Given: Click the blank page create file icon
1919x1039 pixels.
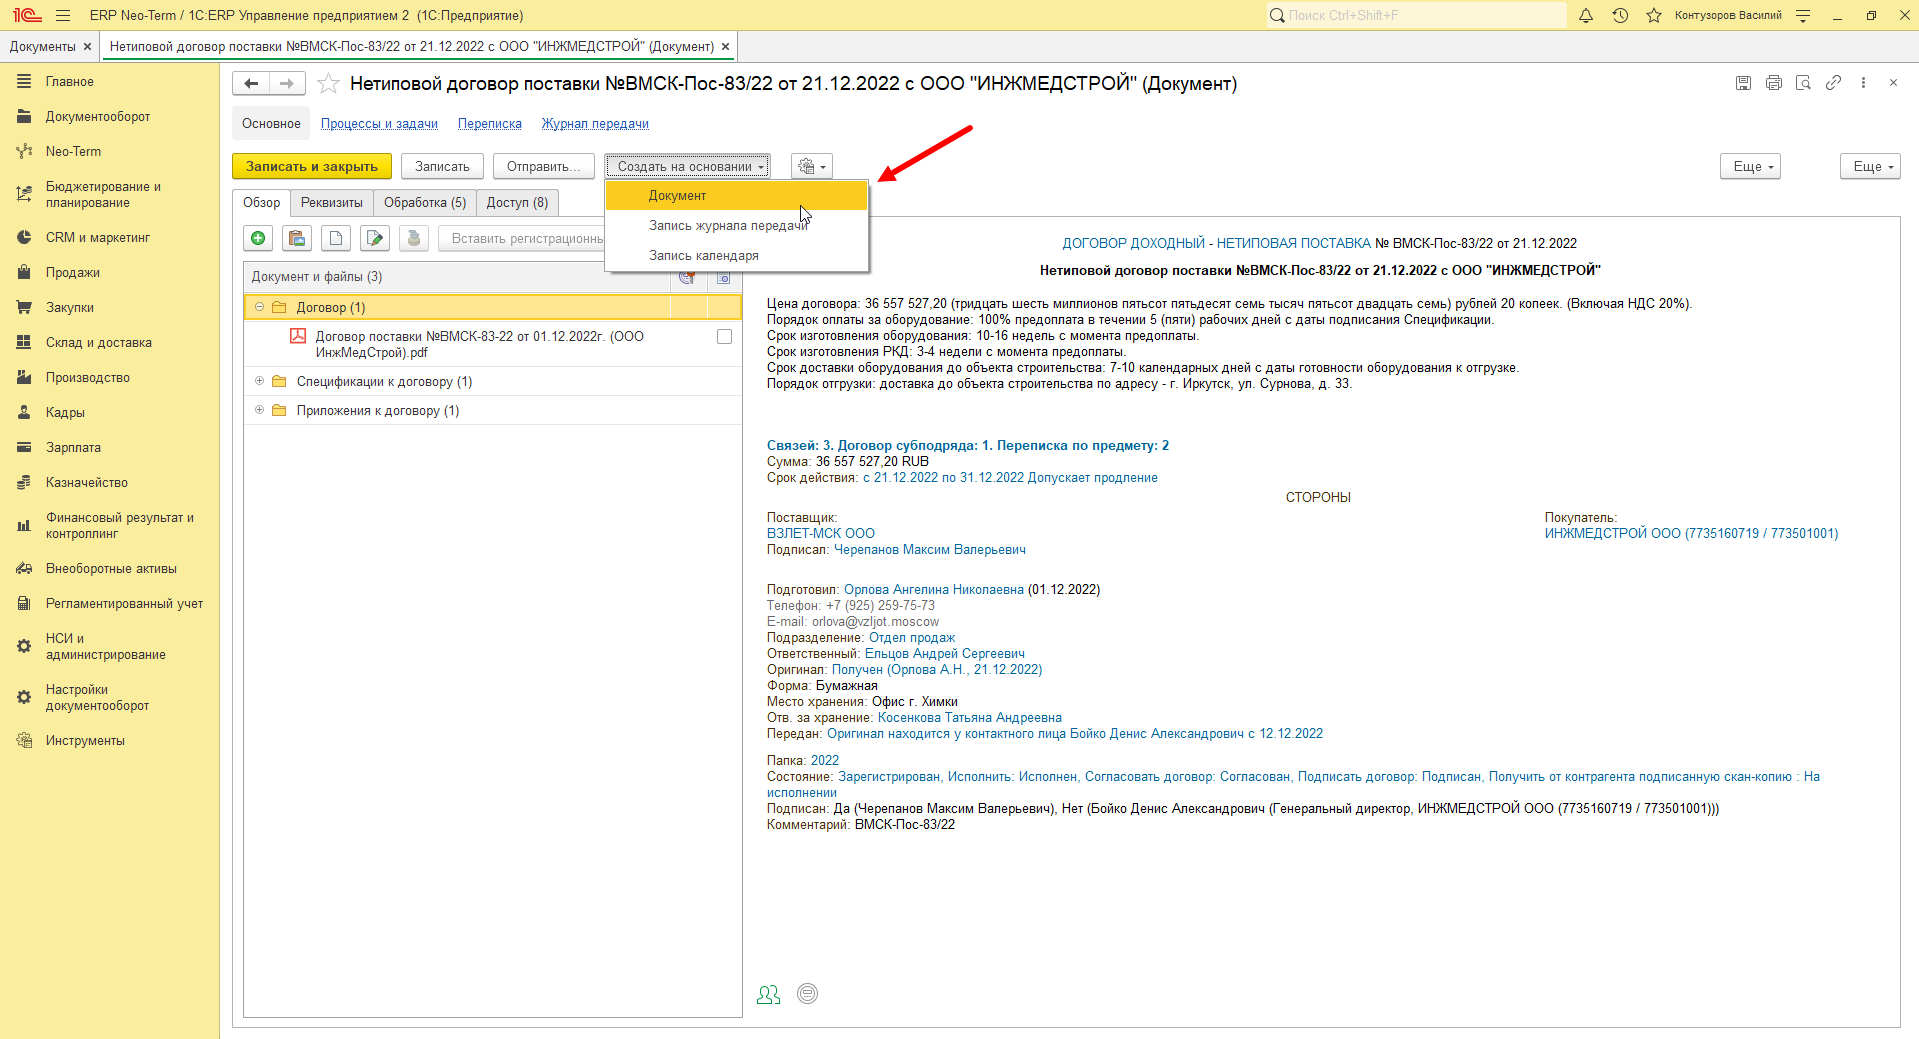Looking at the screenshot, I should coord(336,238).
